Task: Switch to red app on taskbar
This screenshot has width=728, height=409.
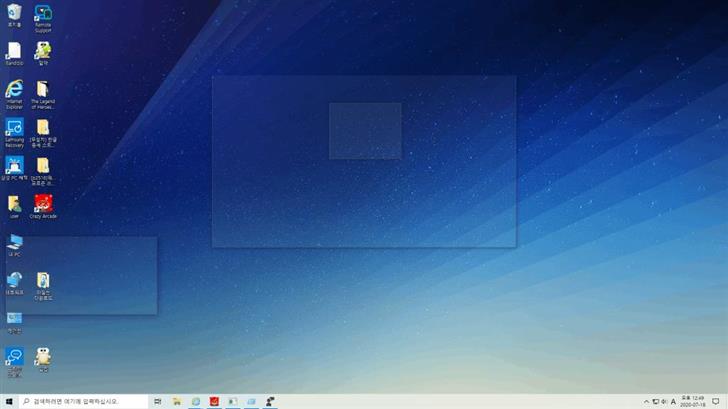Action: coord(214,402)
